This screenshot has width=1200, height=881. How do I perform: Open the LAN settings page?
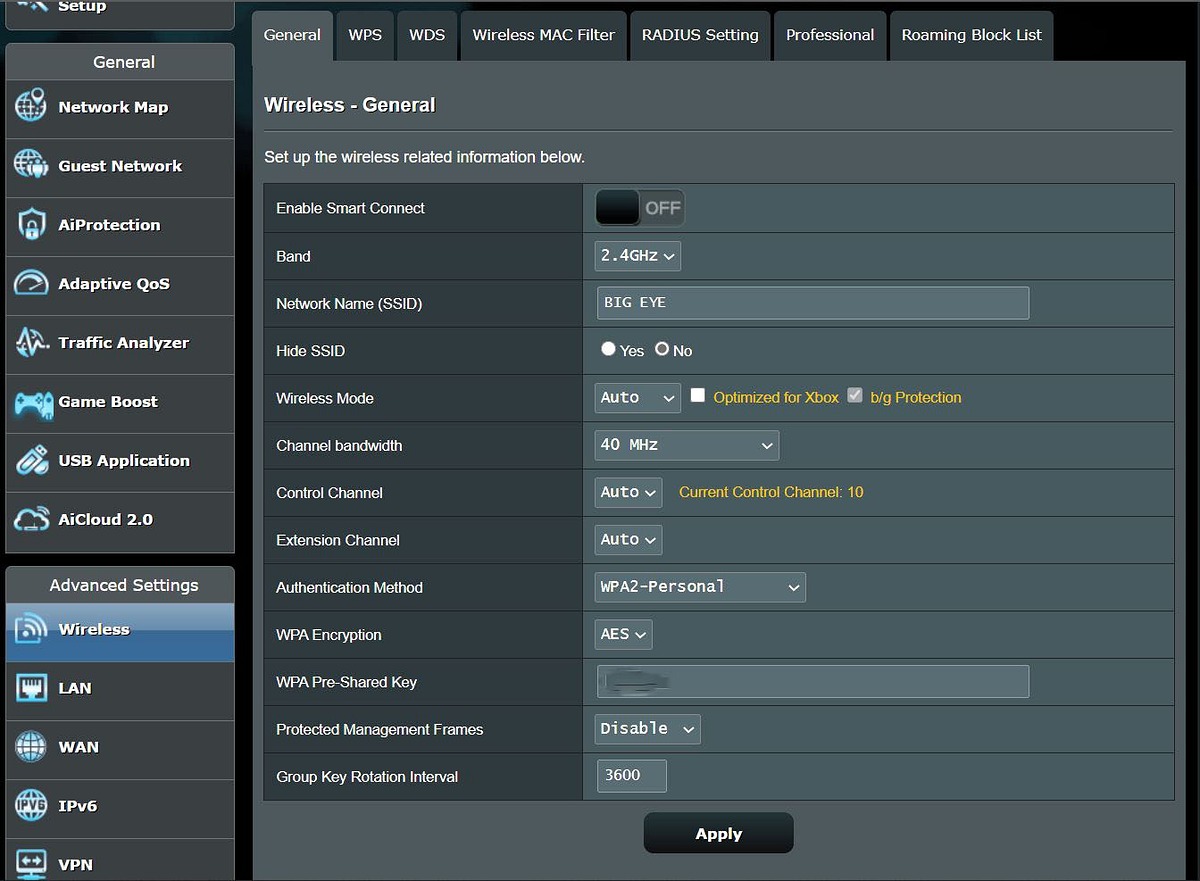point(75,688)
